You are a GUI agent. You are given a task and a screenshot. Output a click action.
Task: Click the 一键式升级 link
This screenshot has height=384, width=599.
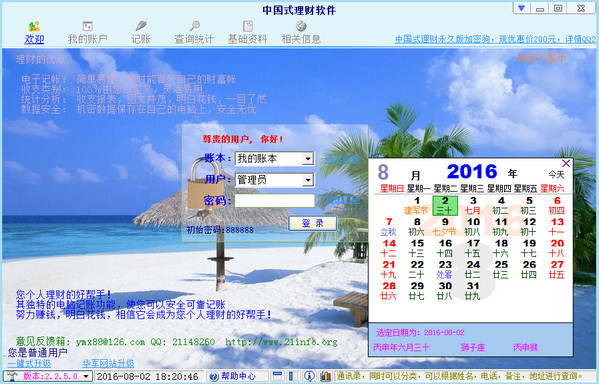[29, 363]
